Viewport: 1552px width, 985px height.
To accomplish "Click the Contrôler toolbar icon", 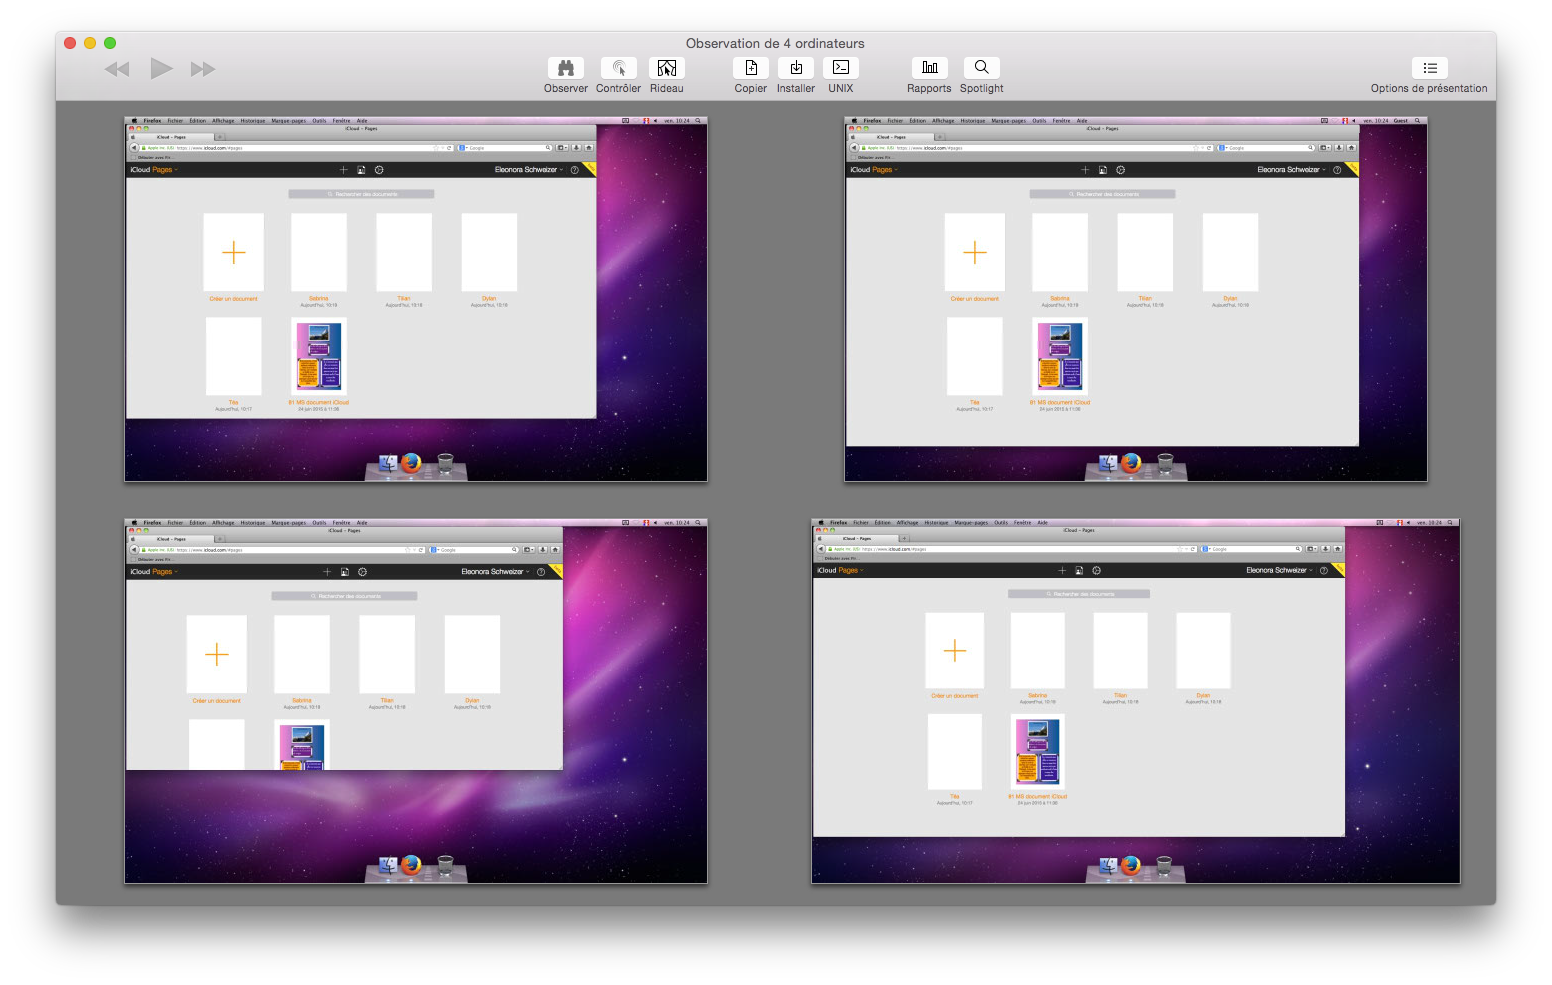I will pos(618,68).
